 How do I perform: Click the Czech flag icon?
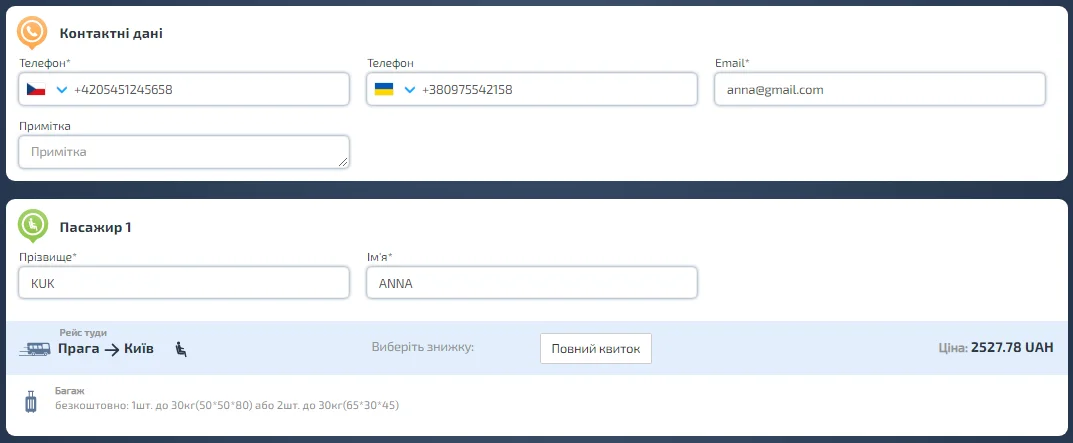(36, 90)
